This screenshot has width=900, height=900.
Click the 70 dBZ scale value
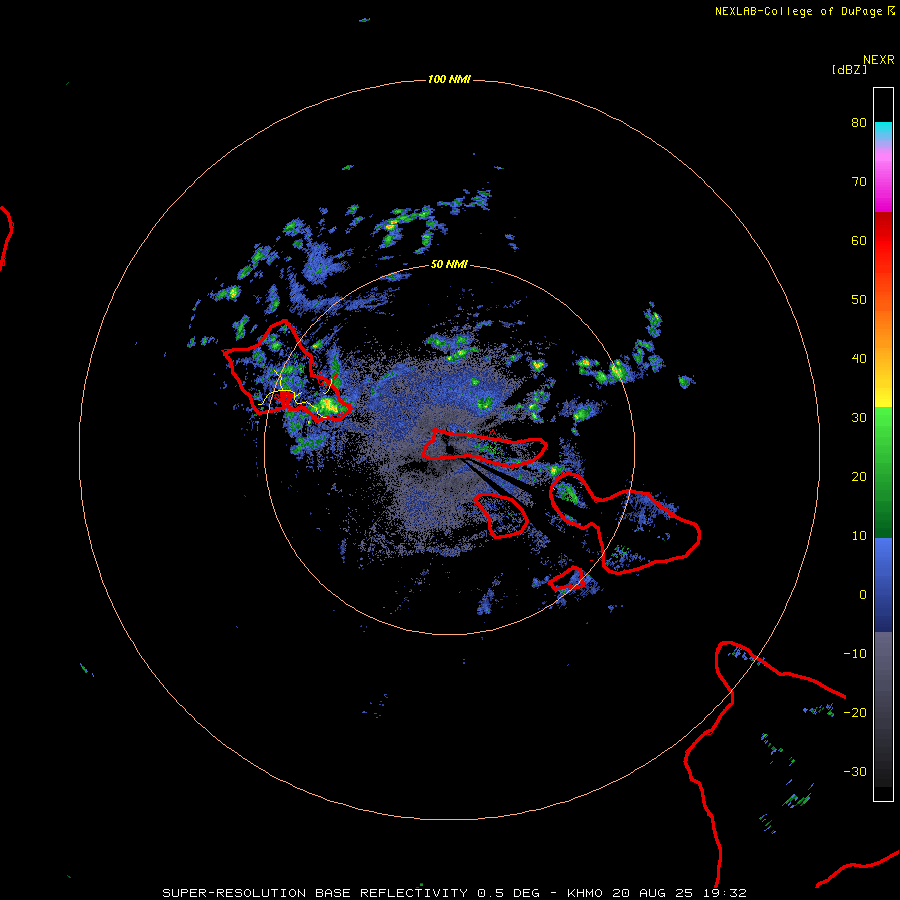[x=859, y=182]
